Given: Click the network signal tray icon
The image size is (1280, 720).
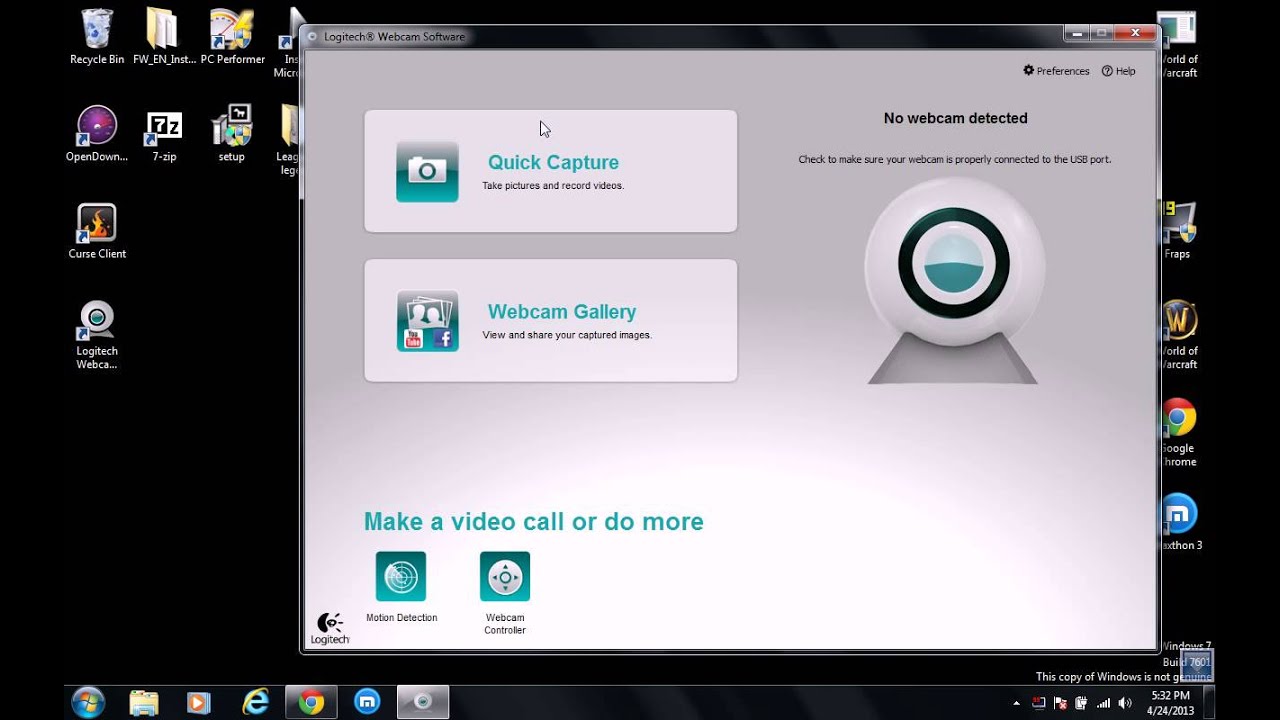Looking at the screenshot, I should click(x=1103, y=703).
